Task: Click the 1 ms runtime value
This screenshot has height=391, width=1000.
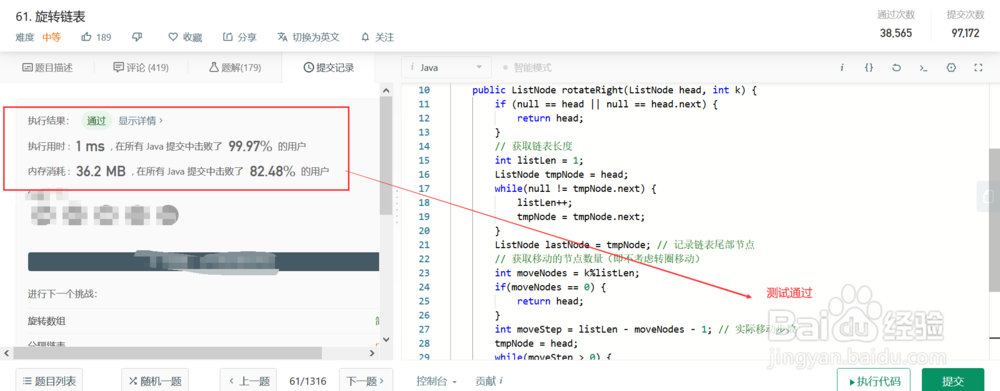Action: [x=90, y=146]
